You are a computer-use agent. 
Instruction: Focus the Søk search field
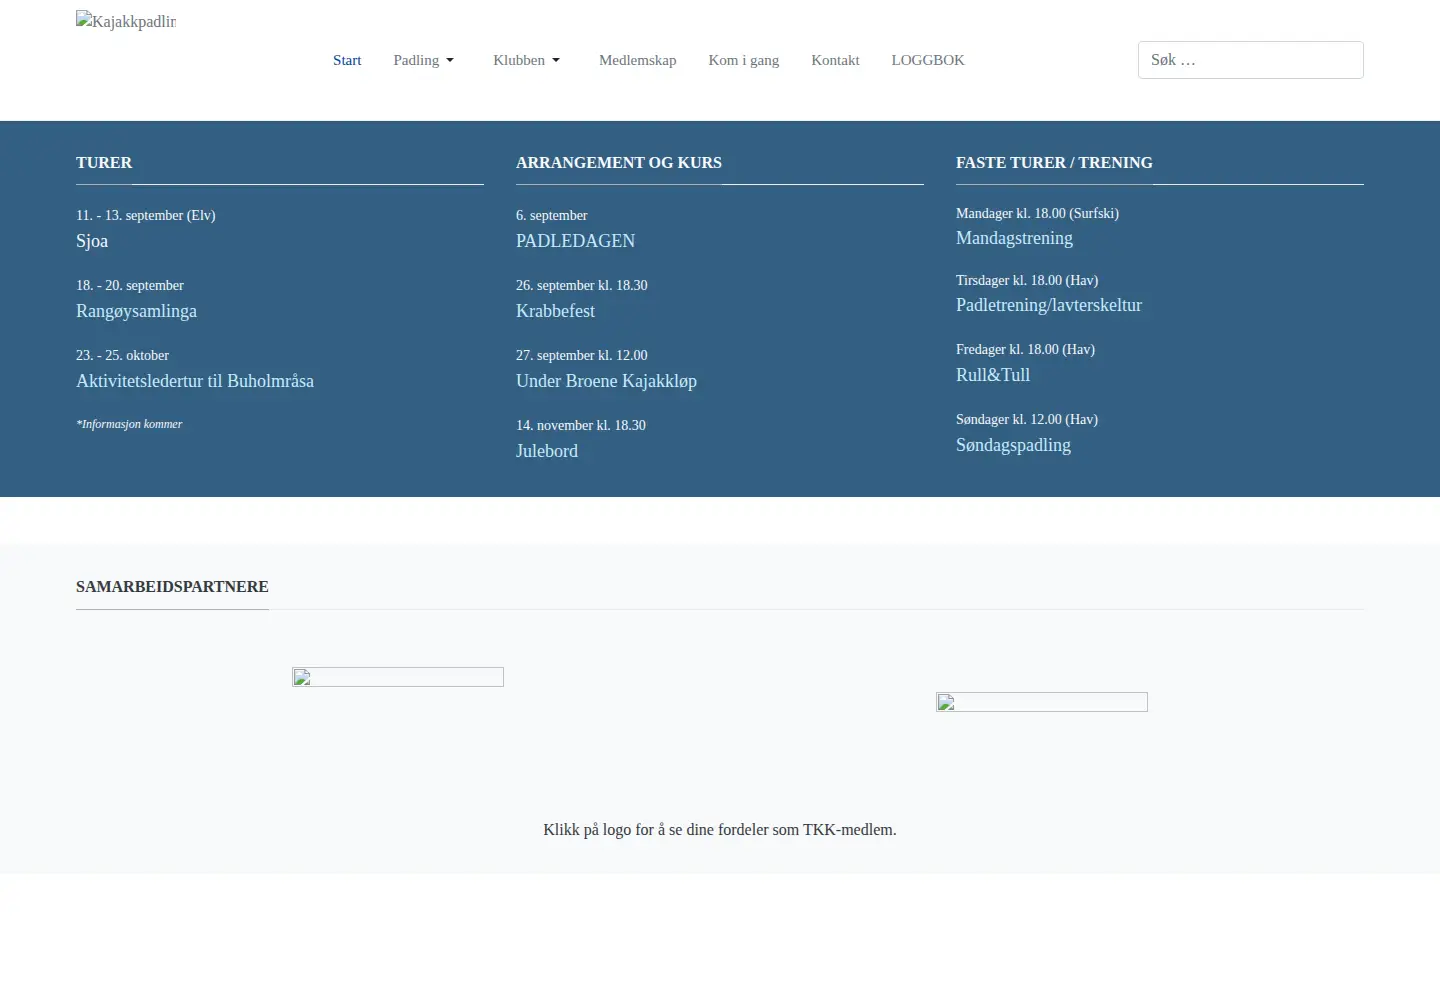pos(1251,60)
